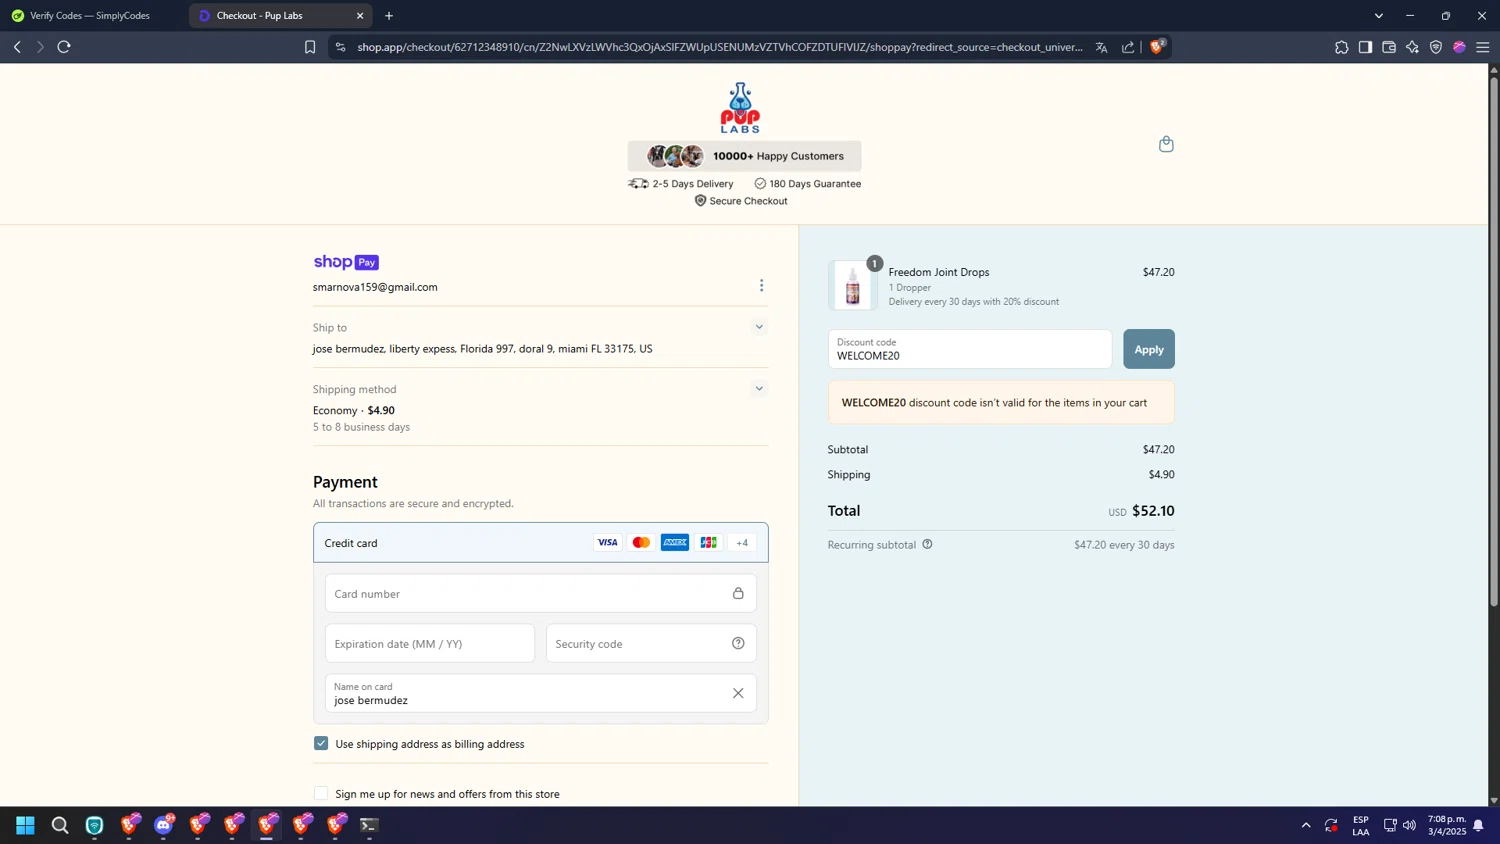Viewport: 1500px width, 844px height.
Task: Uncheck Use shipping address as billing address
Action: coord(321,743)
